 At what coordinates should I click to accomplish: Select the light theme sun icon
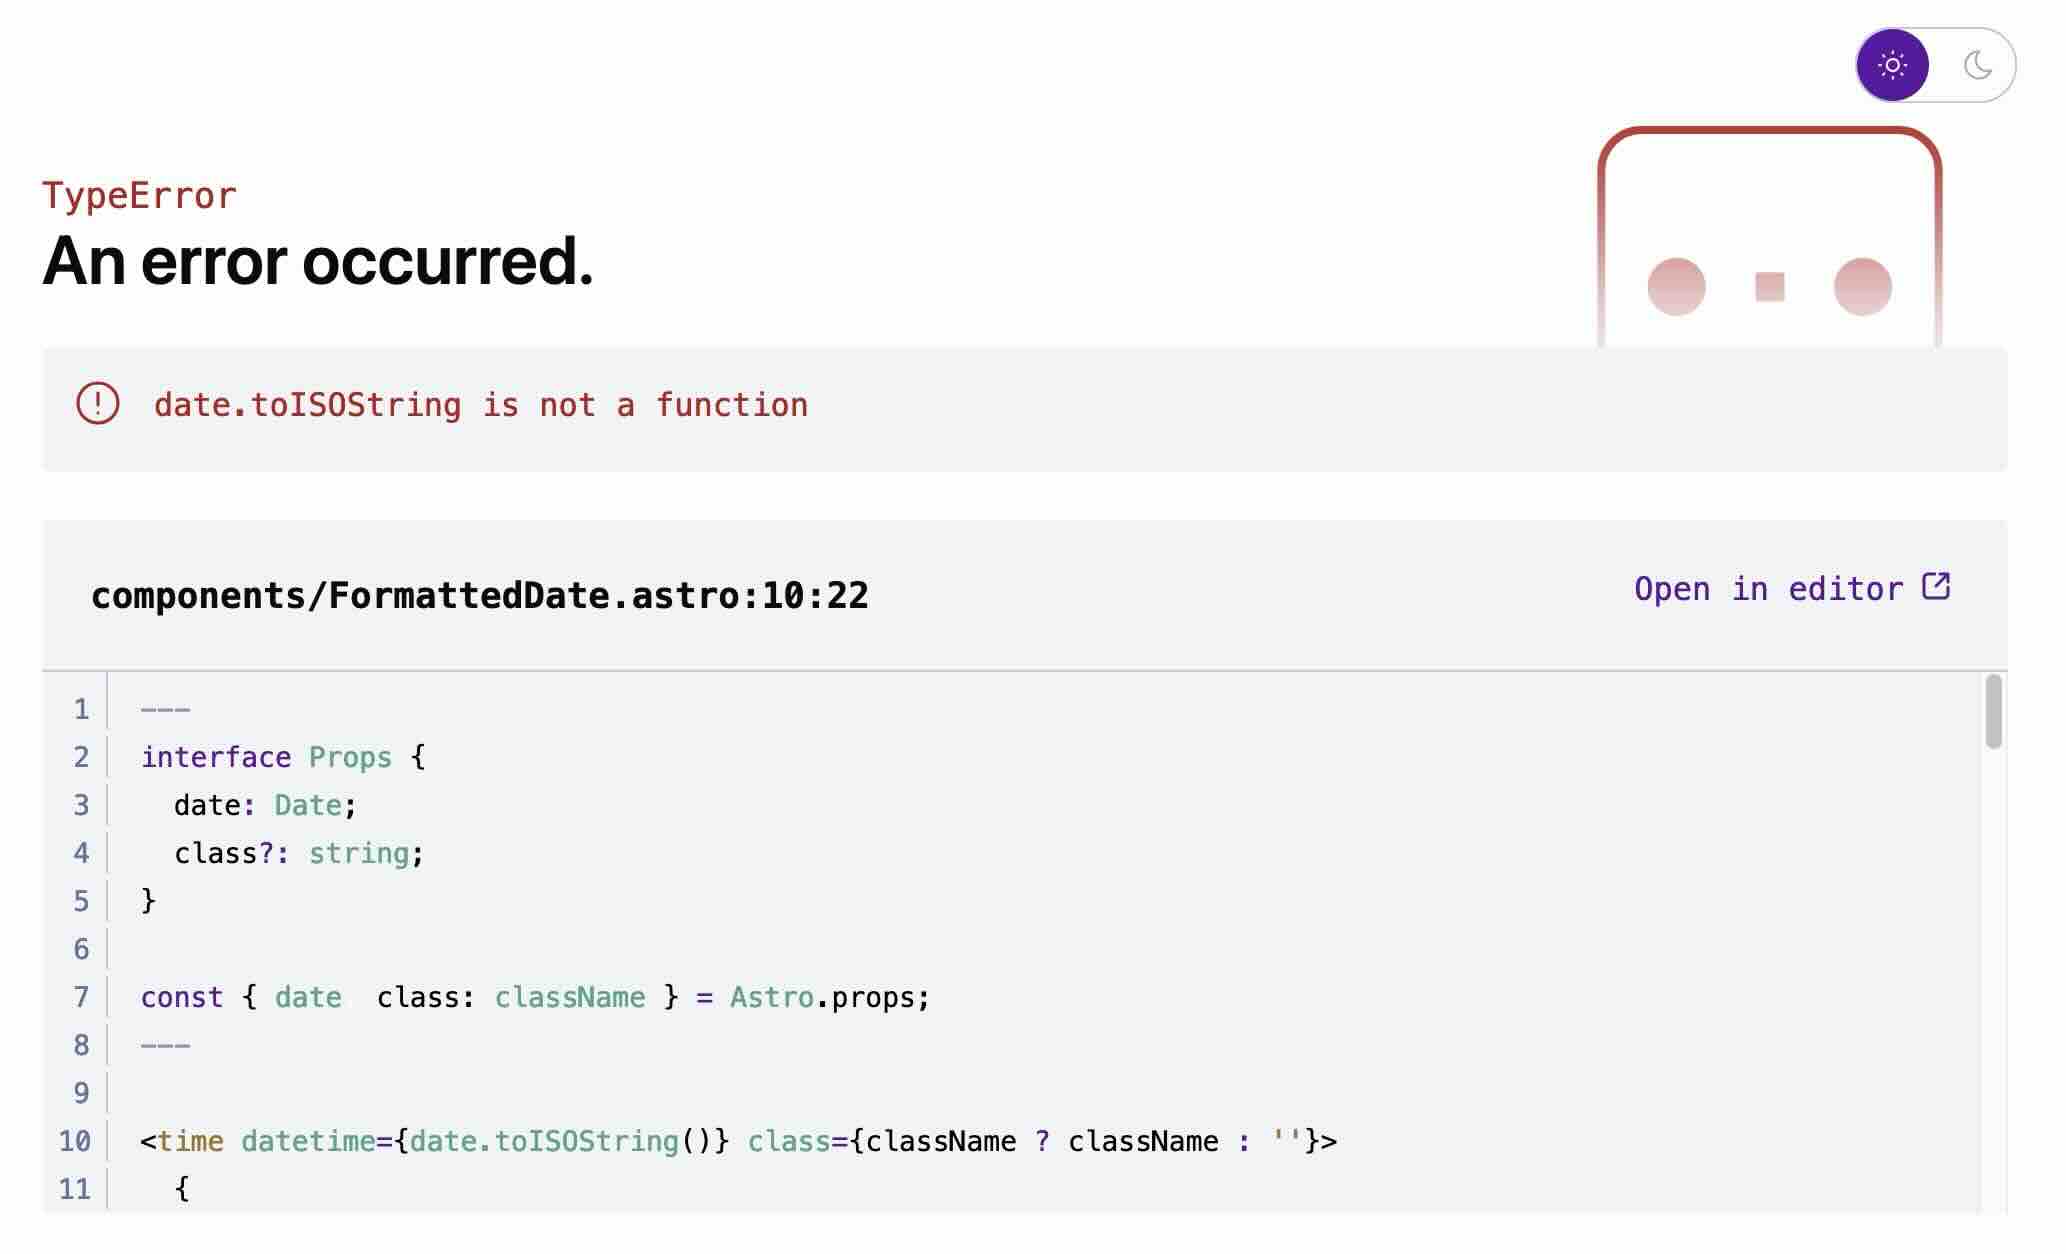click(1892, 66)
